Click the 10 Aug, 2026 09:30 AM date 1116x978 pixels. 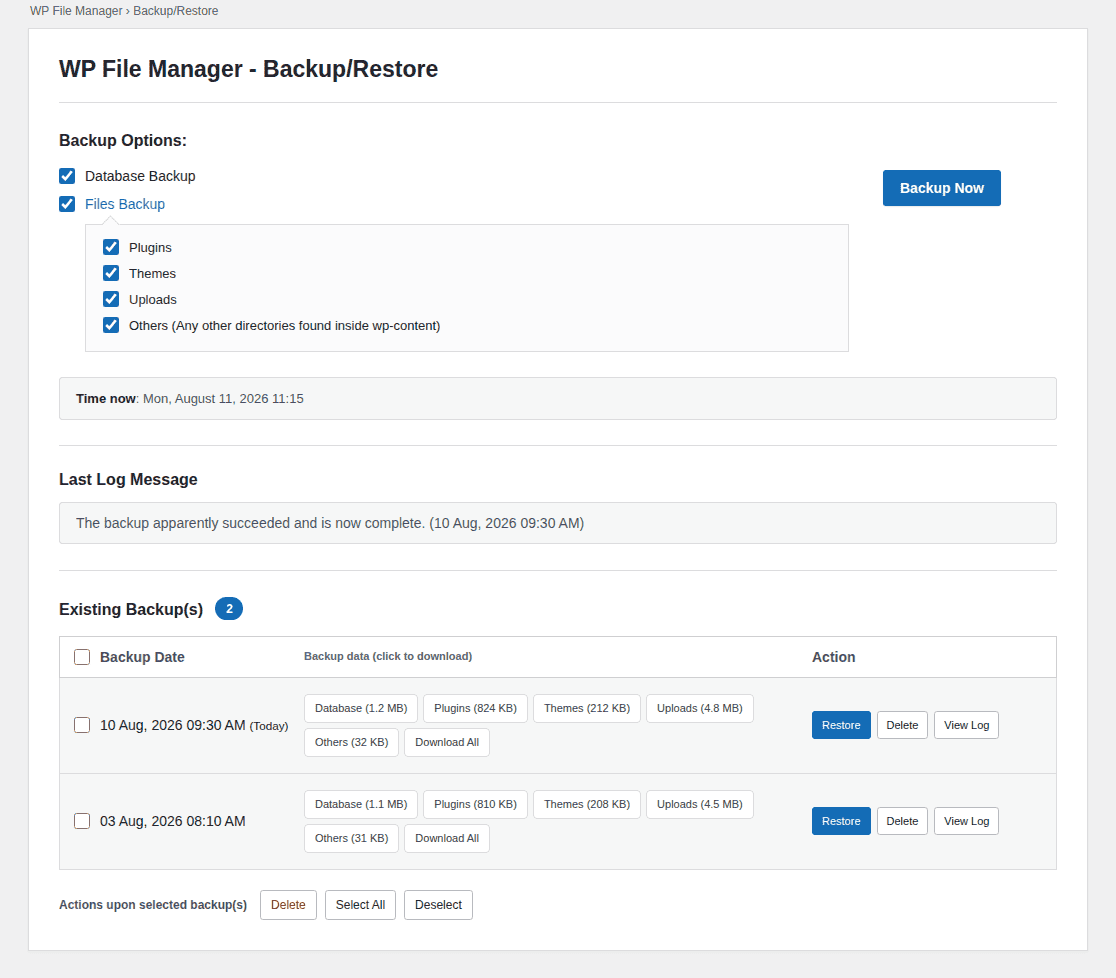click(172, 725)
